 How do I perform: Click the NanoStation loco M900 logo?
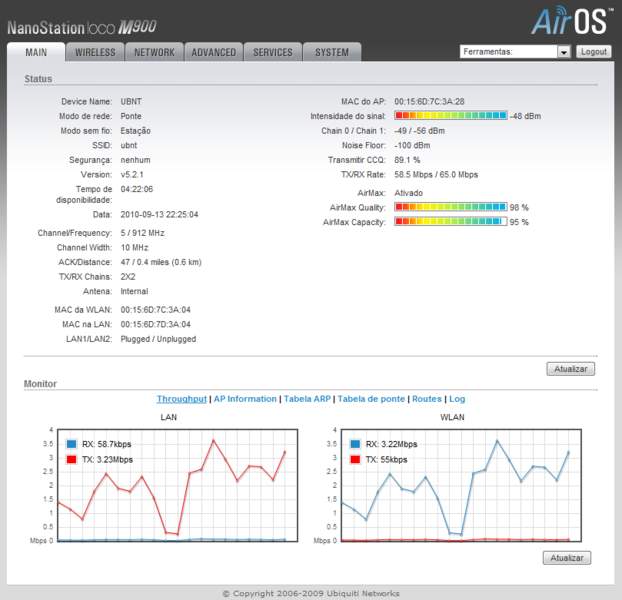tap(82, 27)
